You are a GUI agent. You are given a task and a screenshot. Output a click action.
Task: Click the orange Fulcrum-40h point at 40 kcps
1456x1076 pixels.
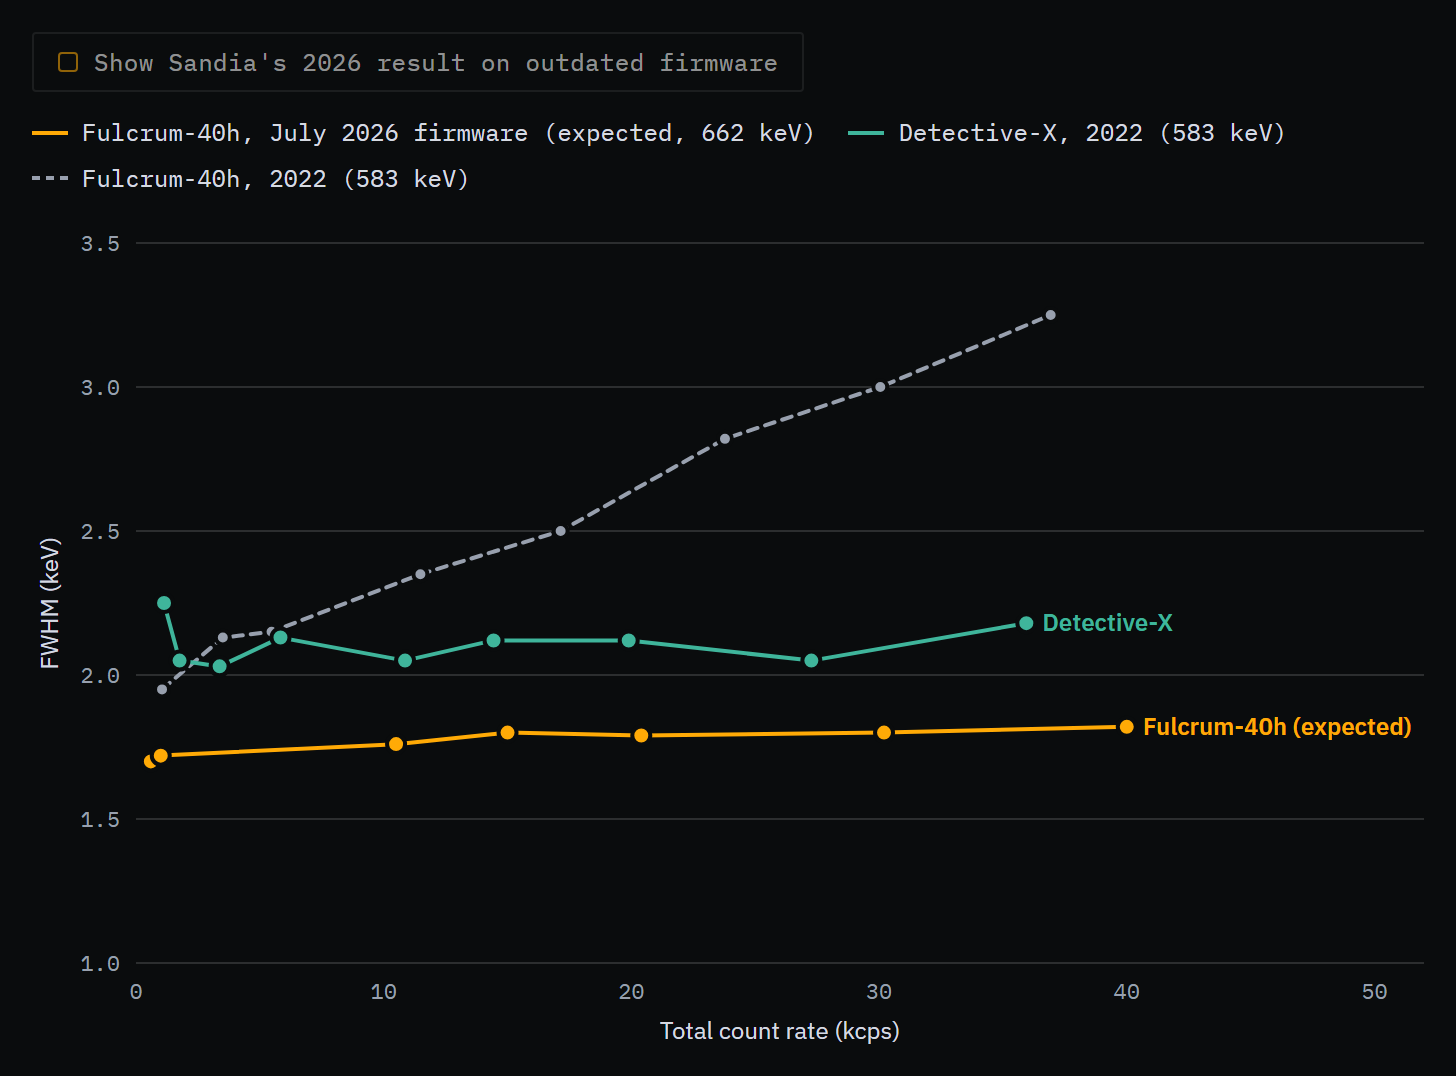click(1127, 727)
